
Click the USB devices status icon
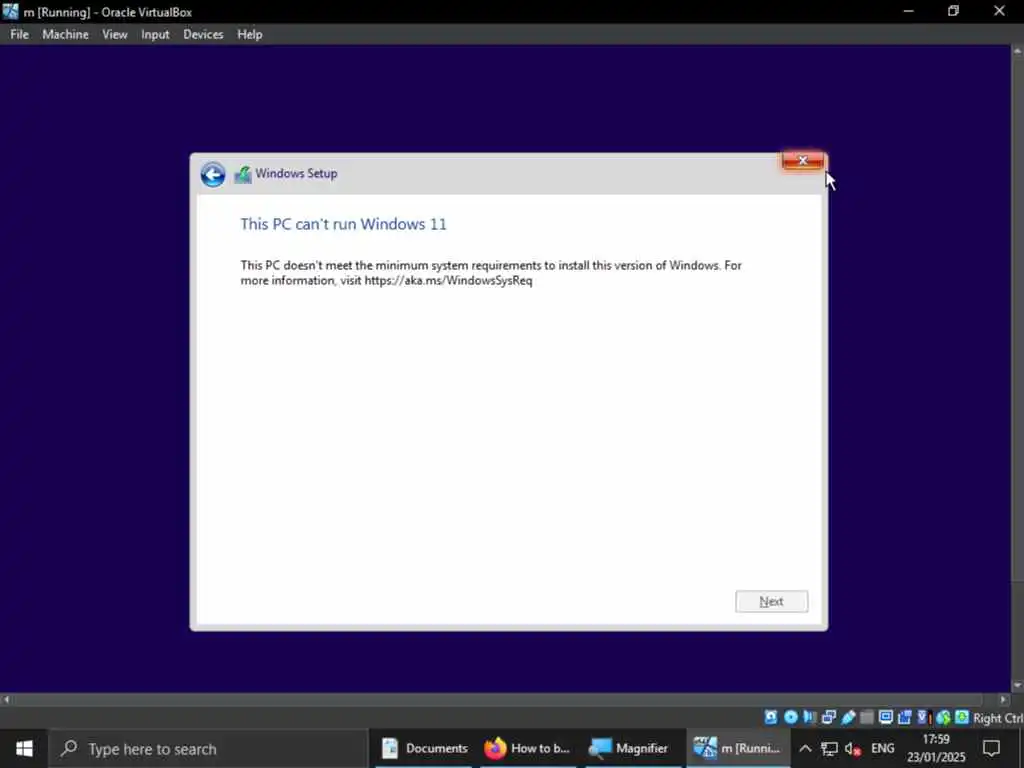click(848, 717)
